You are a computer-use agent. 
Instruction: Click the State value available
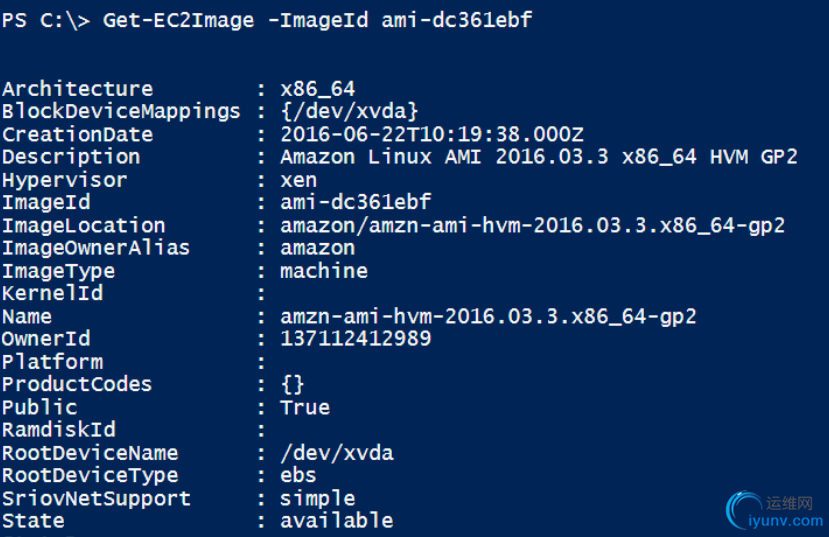coord(337,520)
